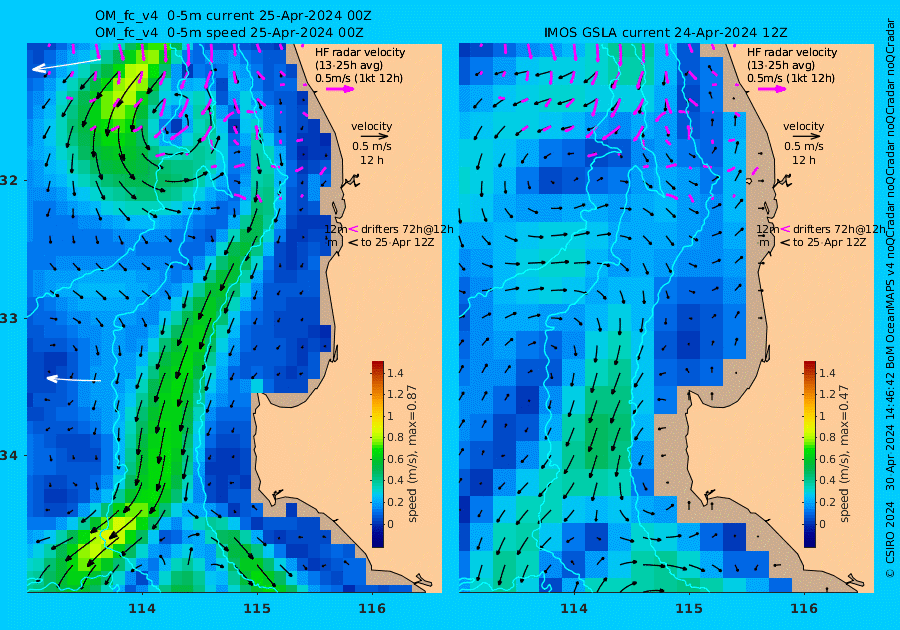
Task: Click 'to 25 Apr 12Z' in the IMOS GSLA map
Action: 829,242
